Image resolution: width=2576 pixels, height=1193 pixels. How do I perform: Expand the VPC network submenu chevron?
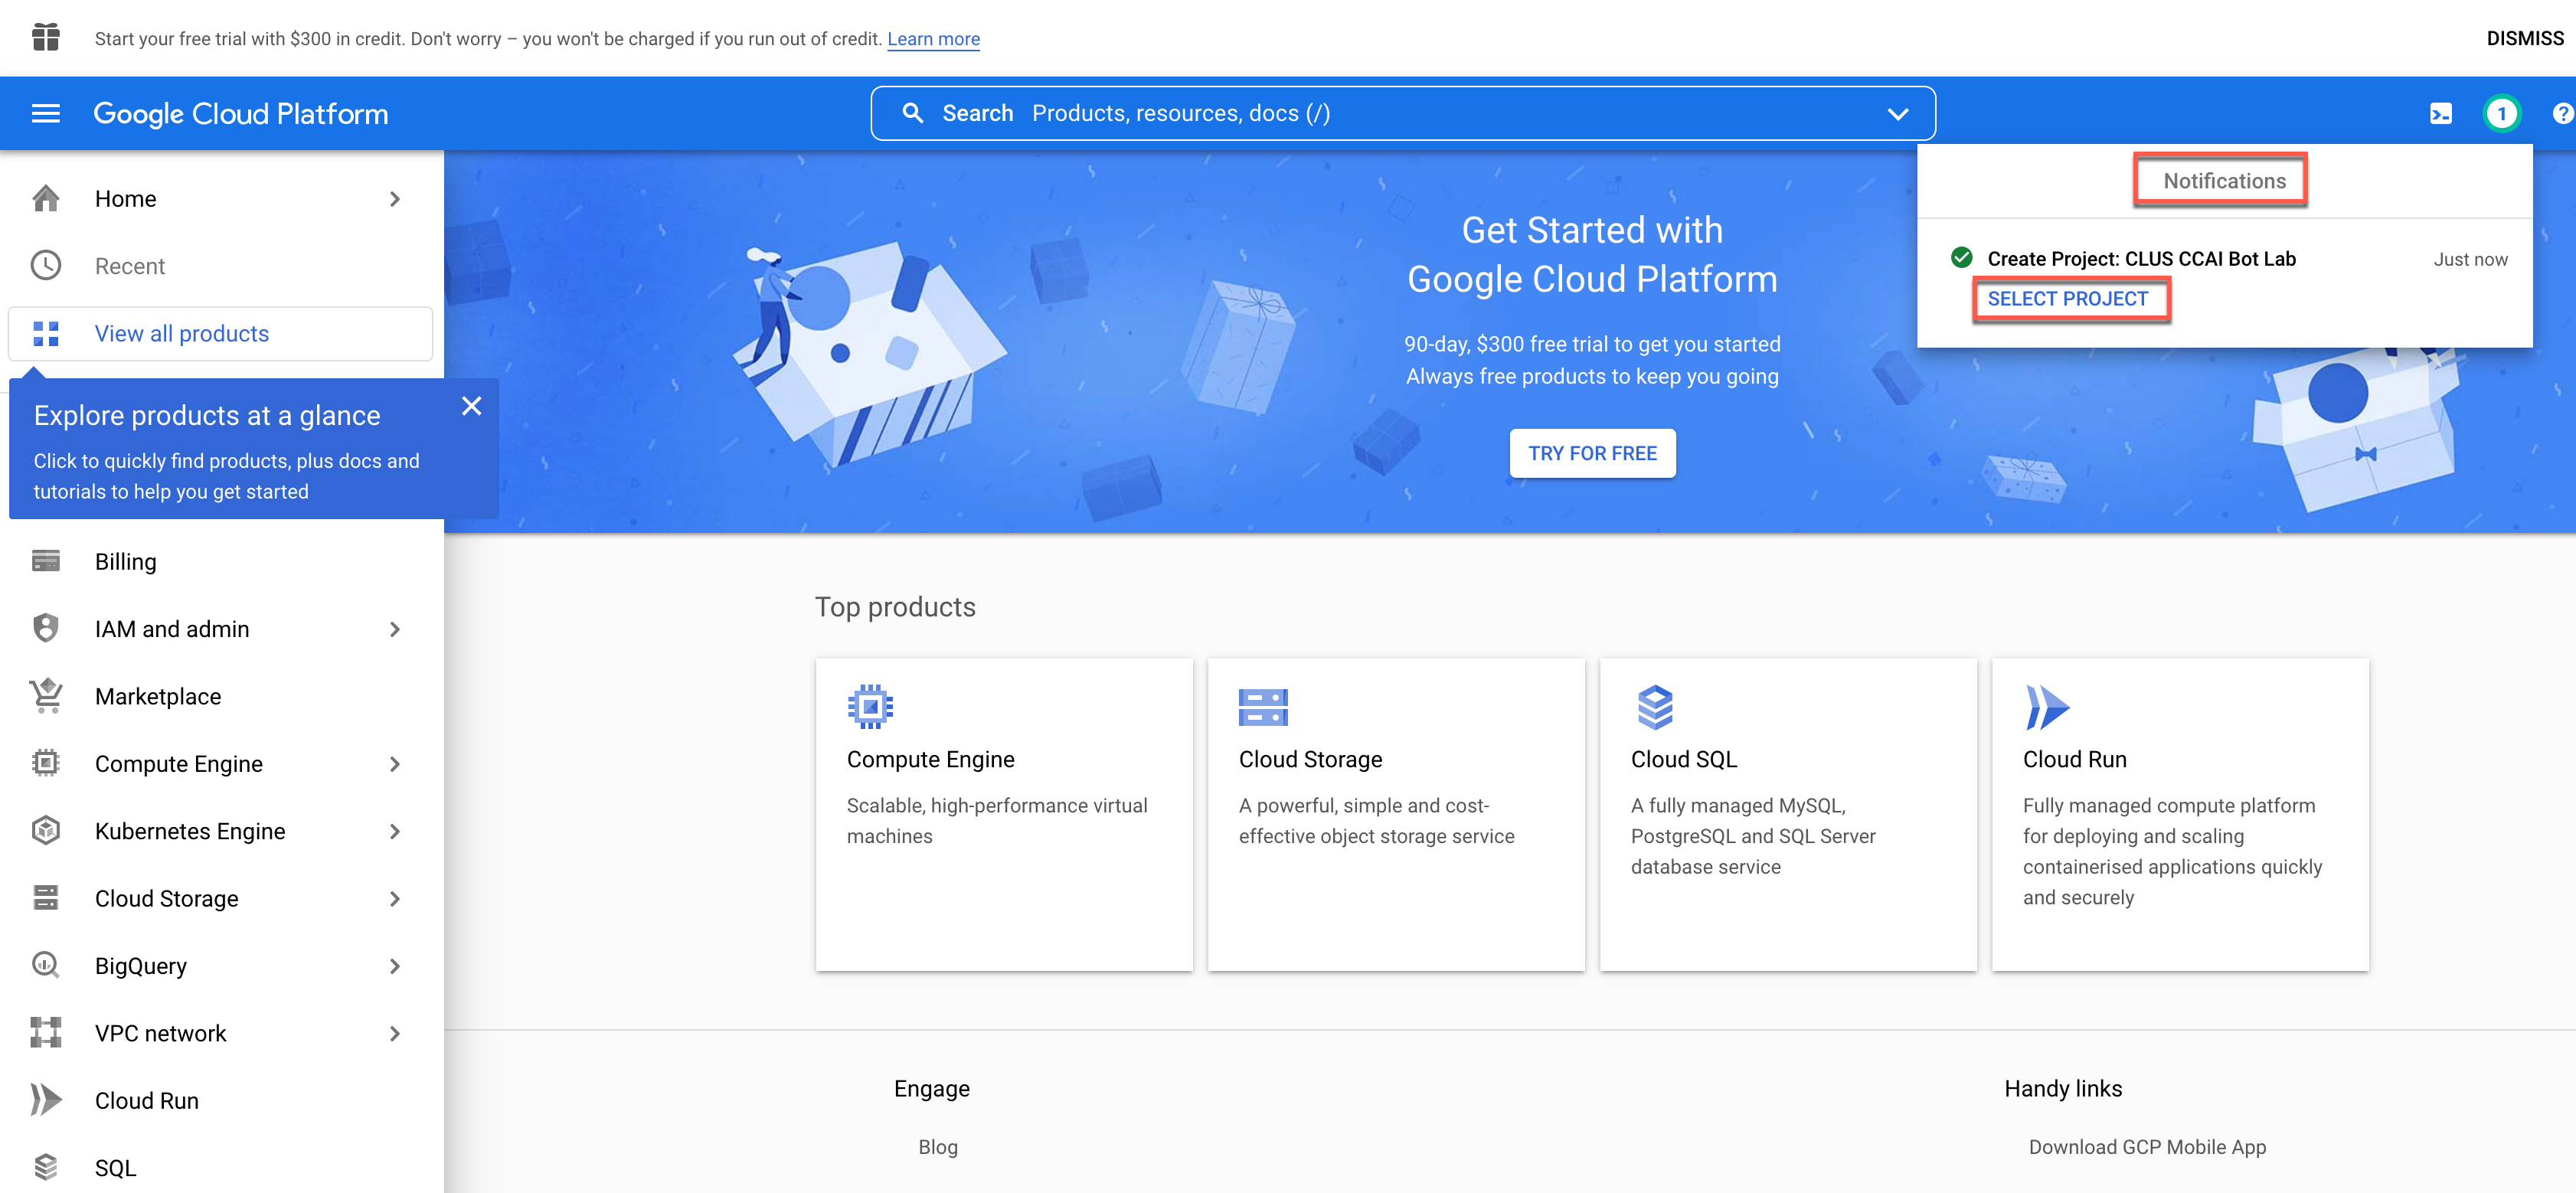coord(395,1033)
